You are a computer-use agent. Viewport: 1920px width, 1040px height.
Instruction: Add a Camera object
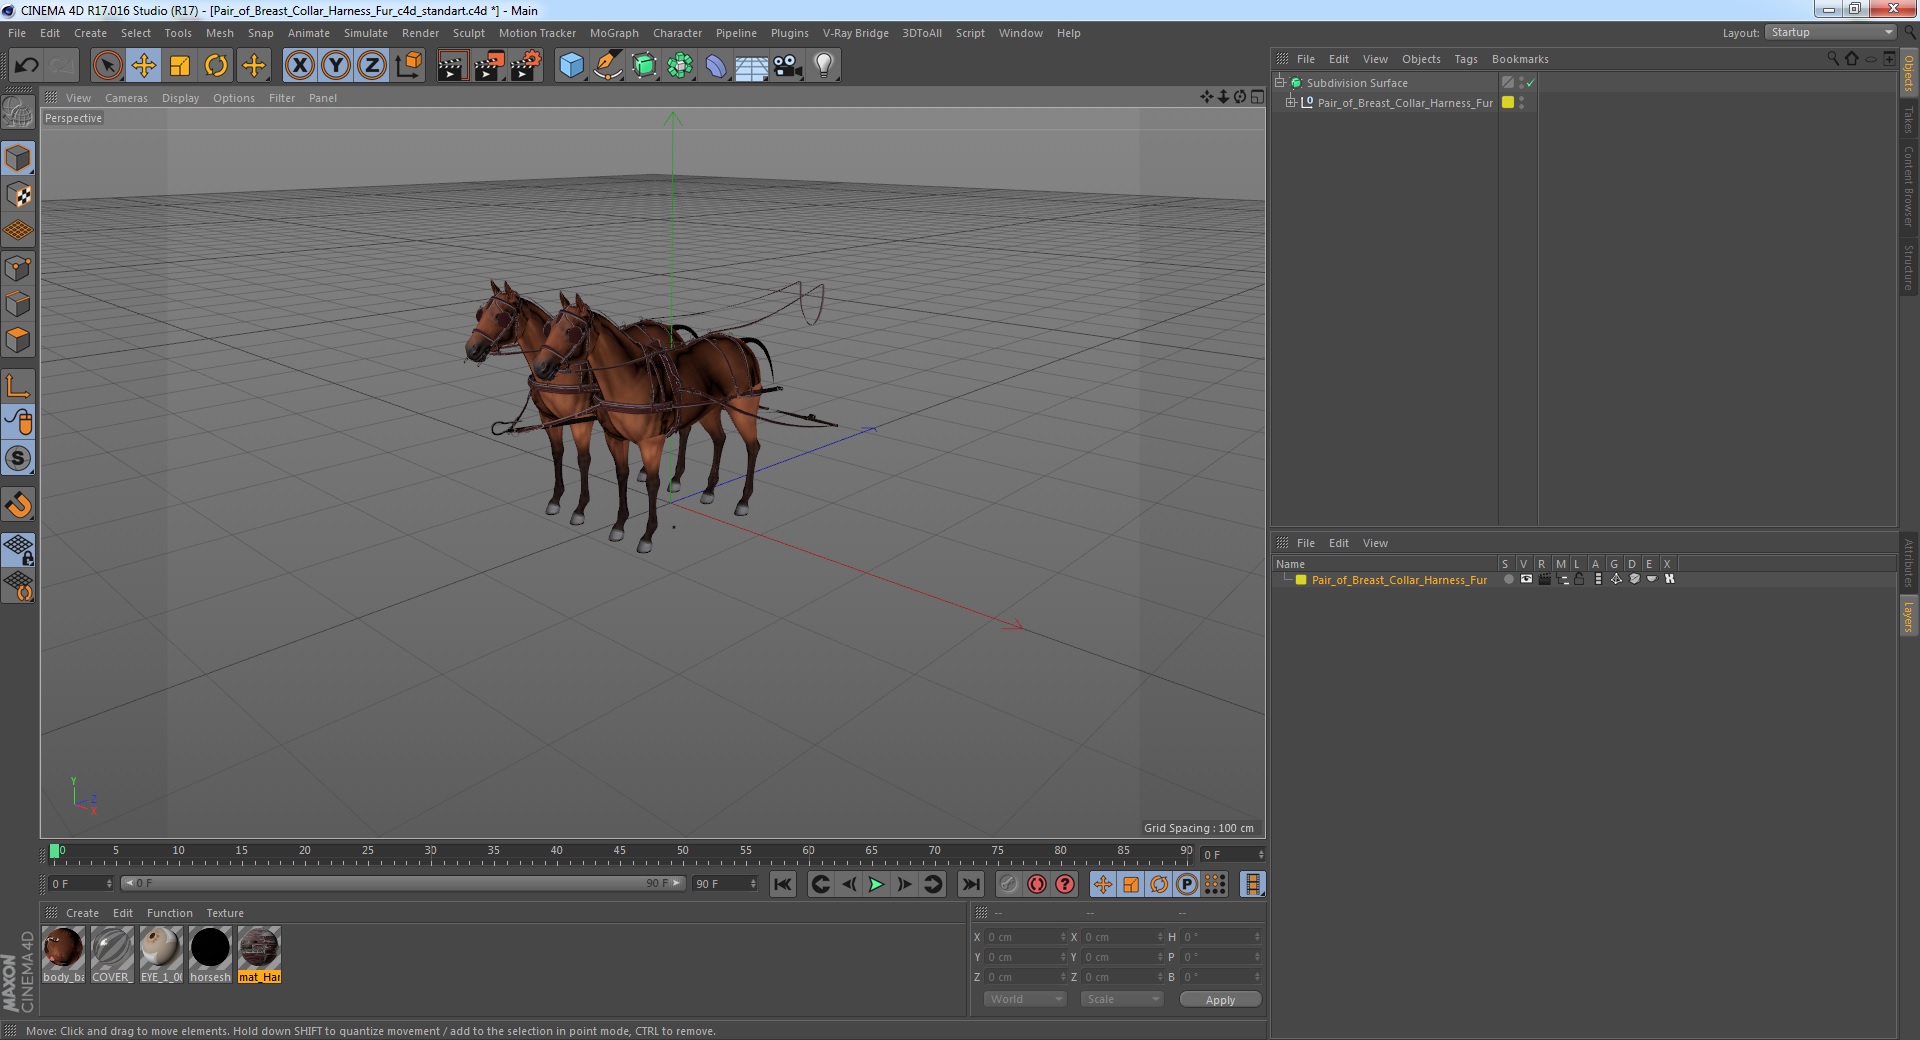click(x=788, y=66)
